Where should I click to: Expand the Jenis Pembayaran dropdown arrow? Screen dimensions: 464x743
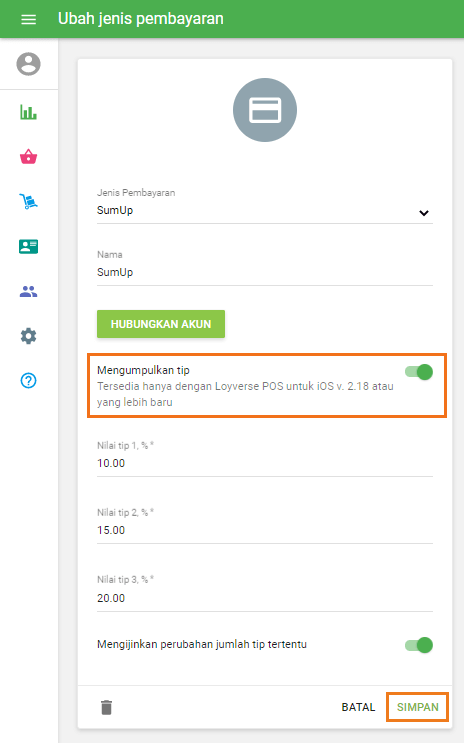pyautogui.click(x=424, y=213)
